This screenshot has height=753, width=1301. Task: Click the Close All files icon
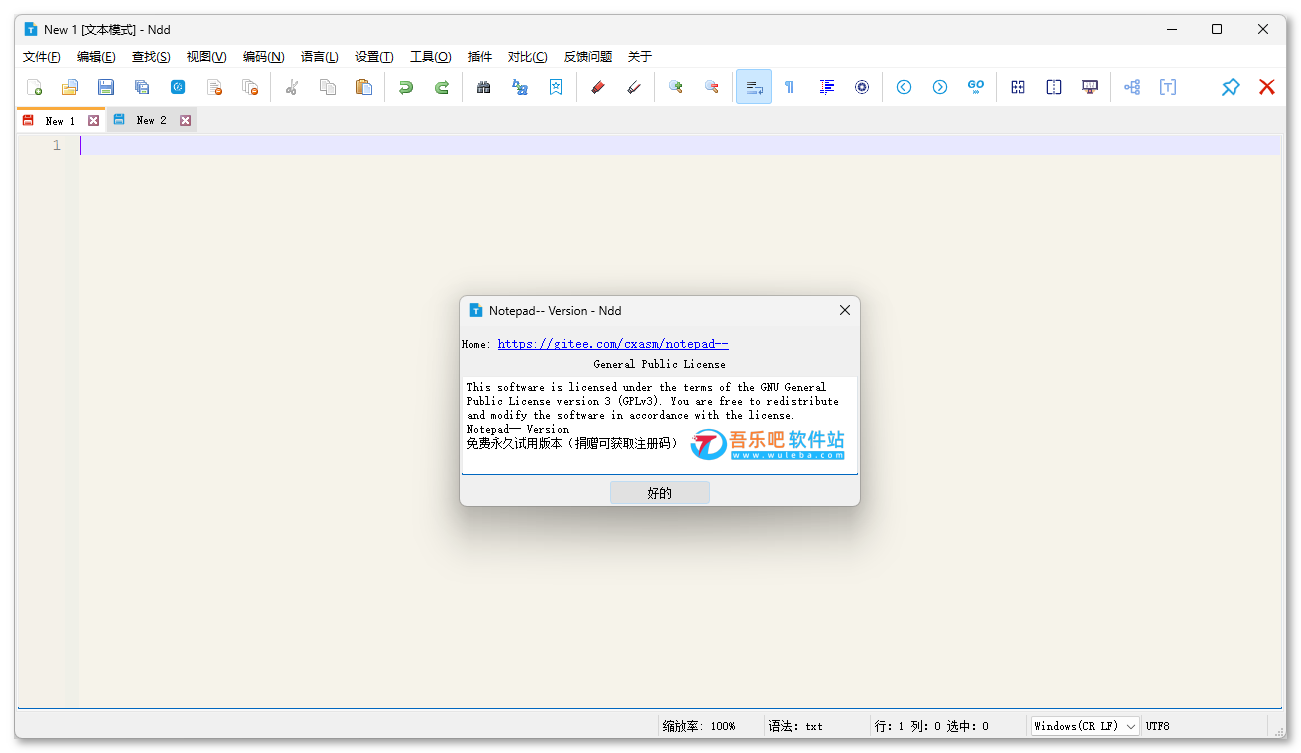[250, 87]
